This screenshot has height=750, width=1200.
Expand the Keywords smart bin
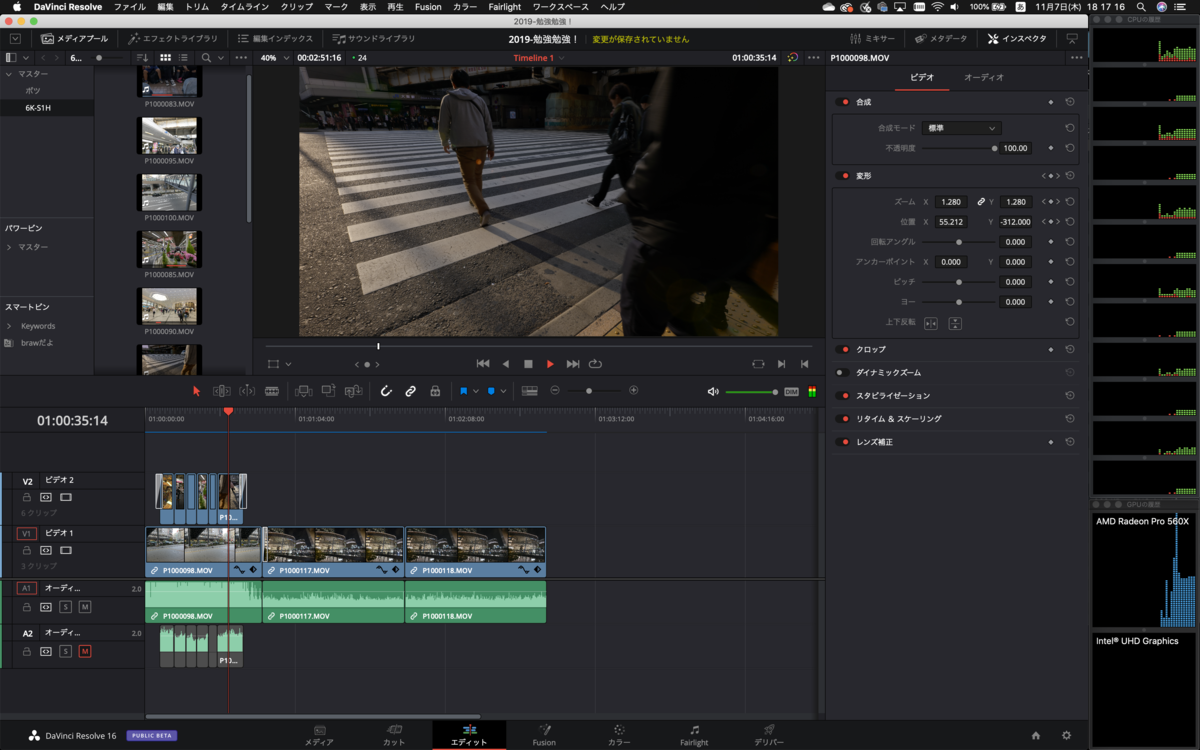9,326
